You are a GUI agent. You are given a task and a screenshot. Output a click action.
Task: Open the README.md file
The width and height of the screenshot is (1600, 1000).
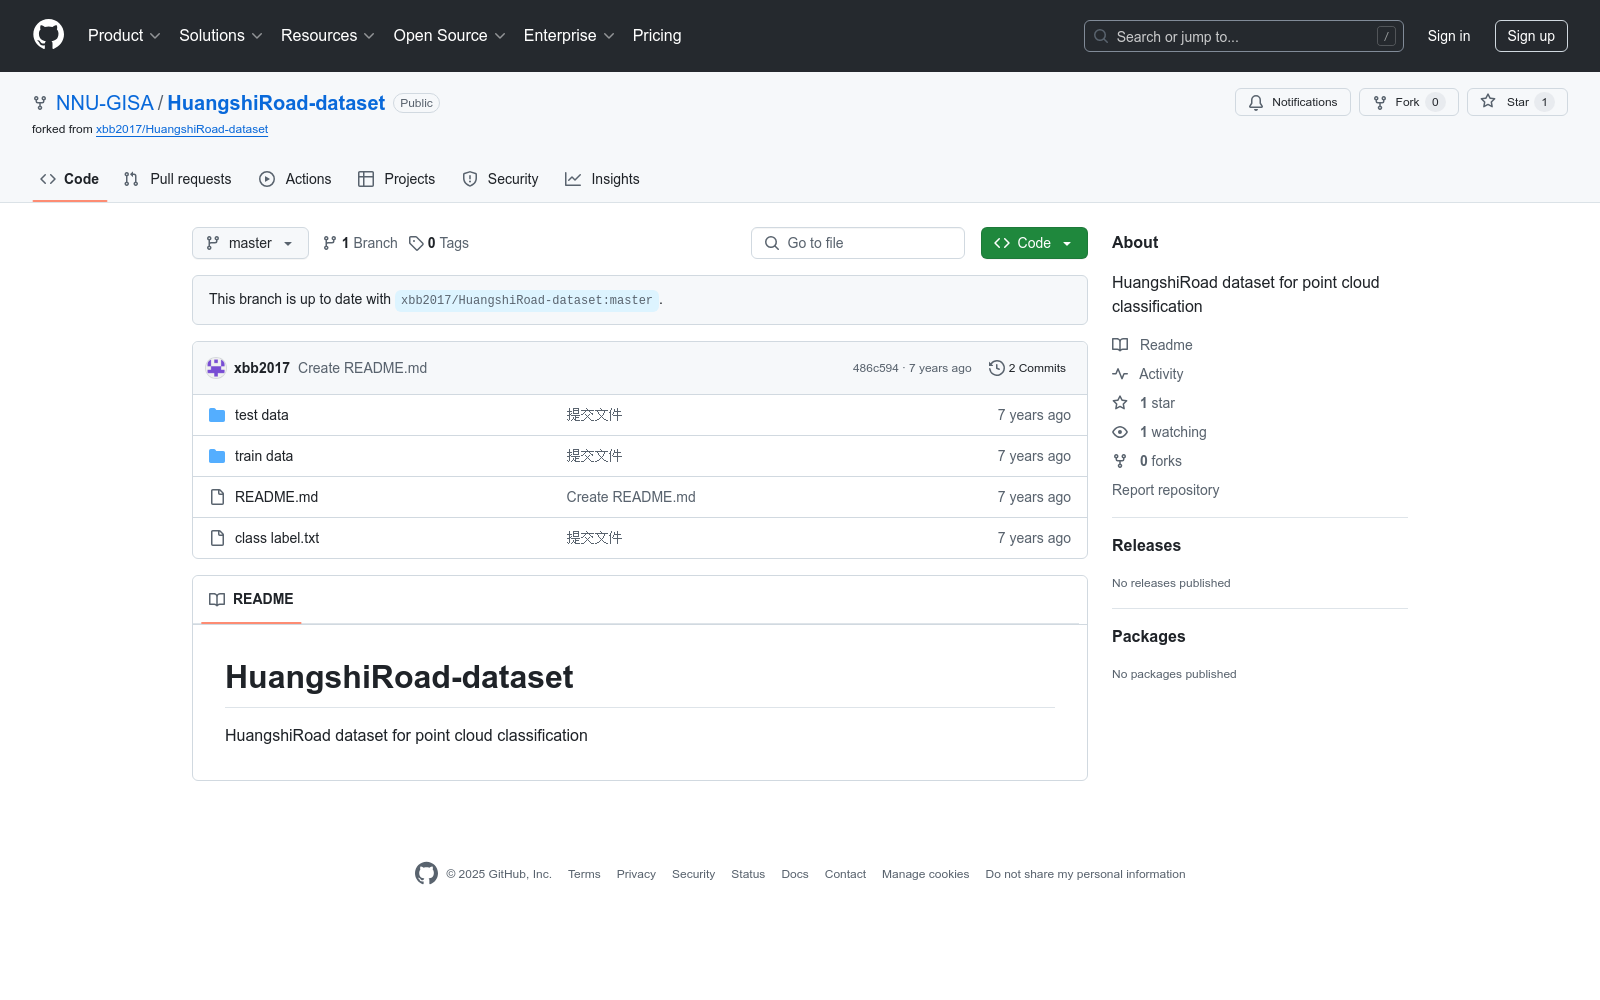point(276,497)
